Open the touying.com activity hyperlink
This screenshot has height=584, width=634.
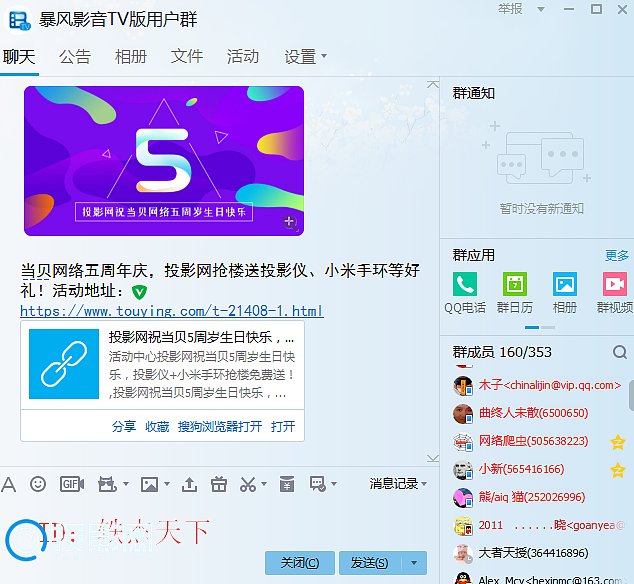tap(172, 311)
